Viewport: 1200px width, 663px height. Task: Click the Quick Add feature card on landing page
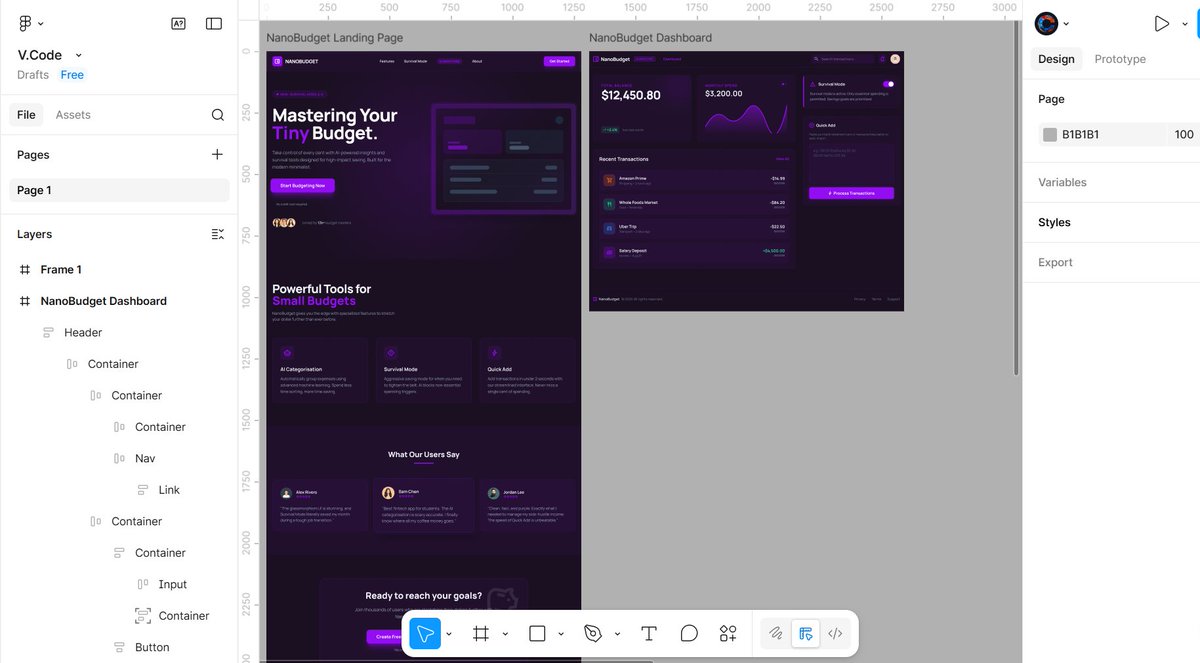point(527,371)
